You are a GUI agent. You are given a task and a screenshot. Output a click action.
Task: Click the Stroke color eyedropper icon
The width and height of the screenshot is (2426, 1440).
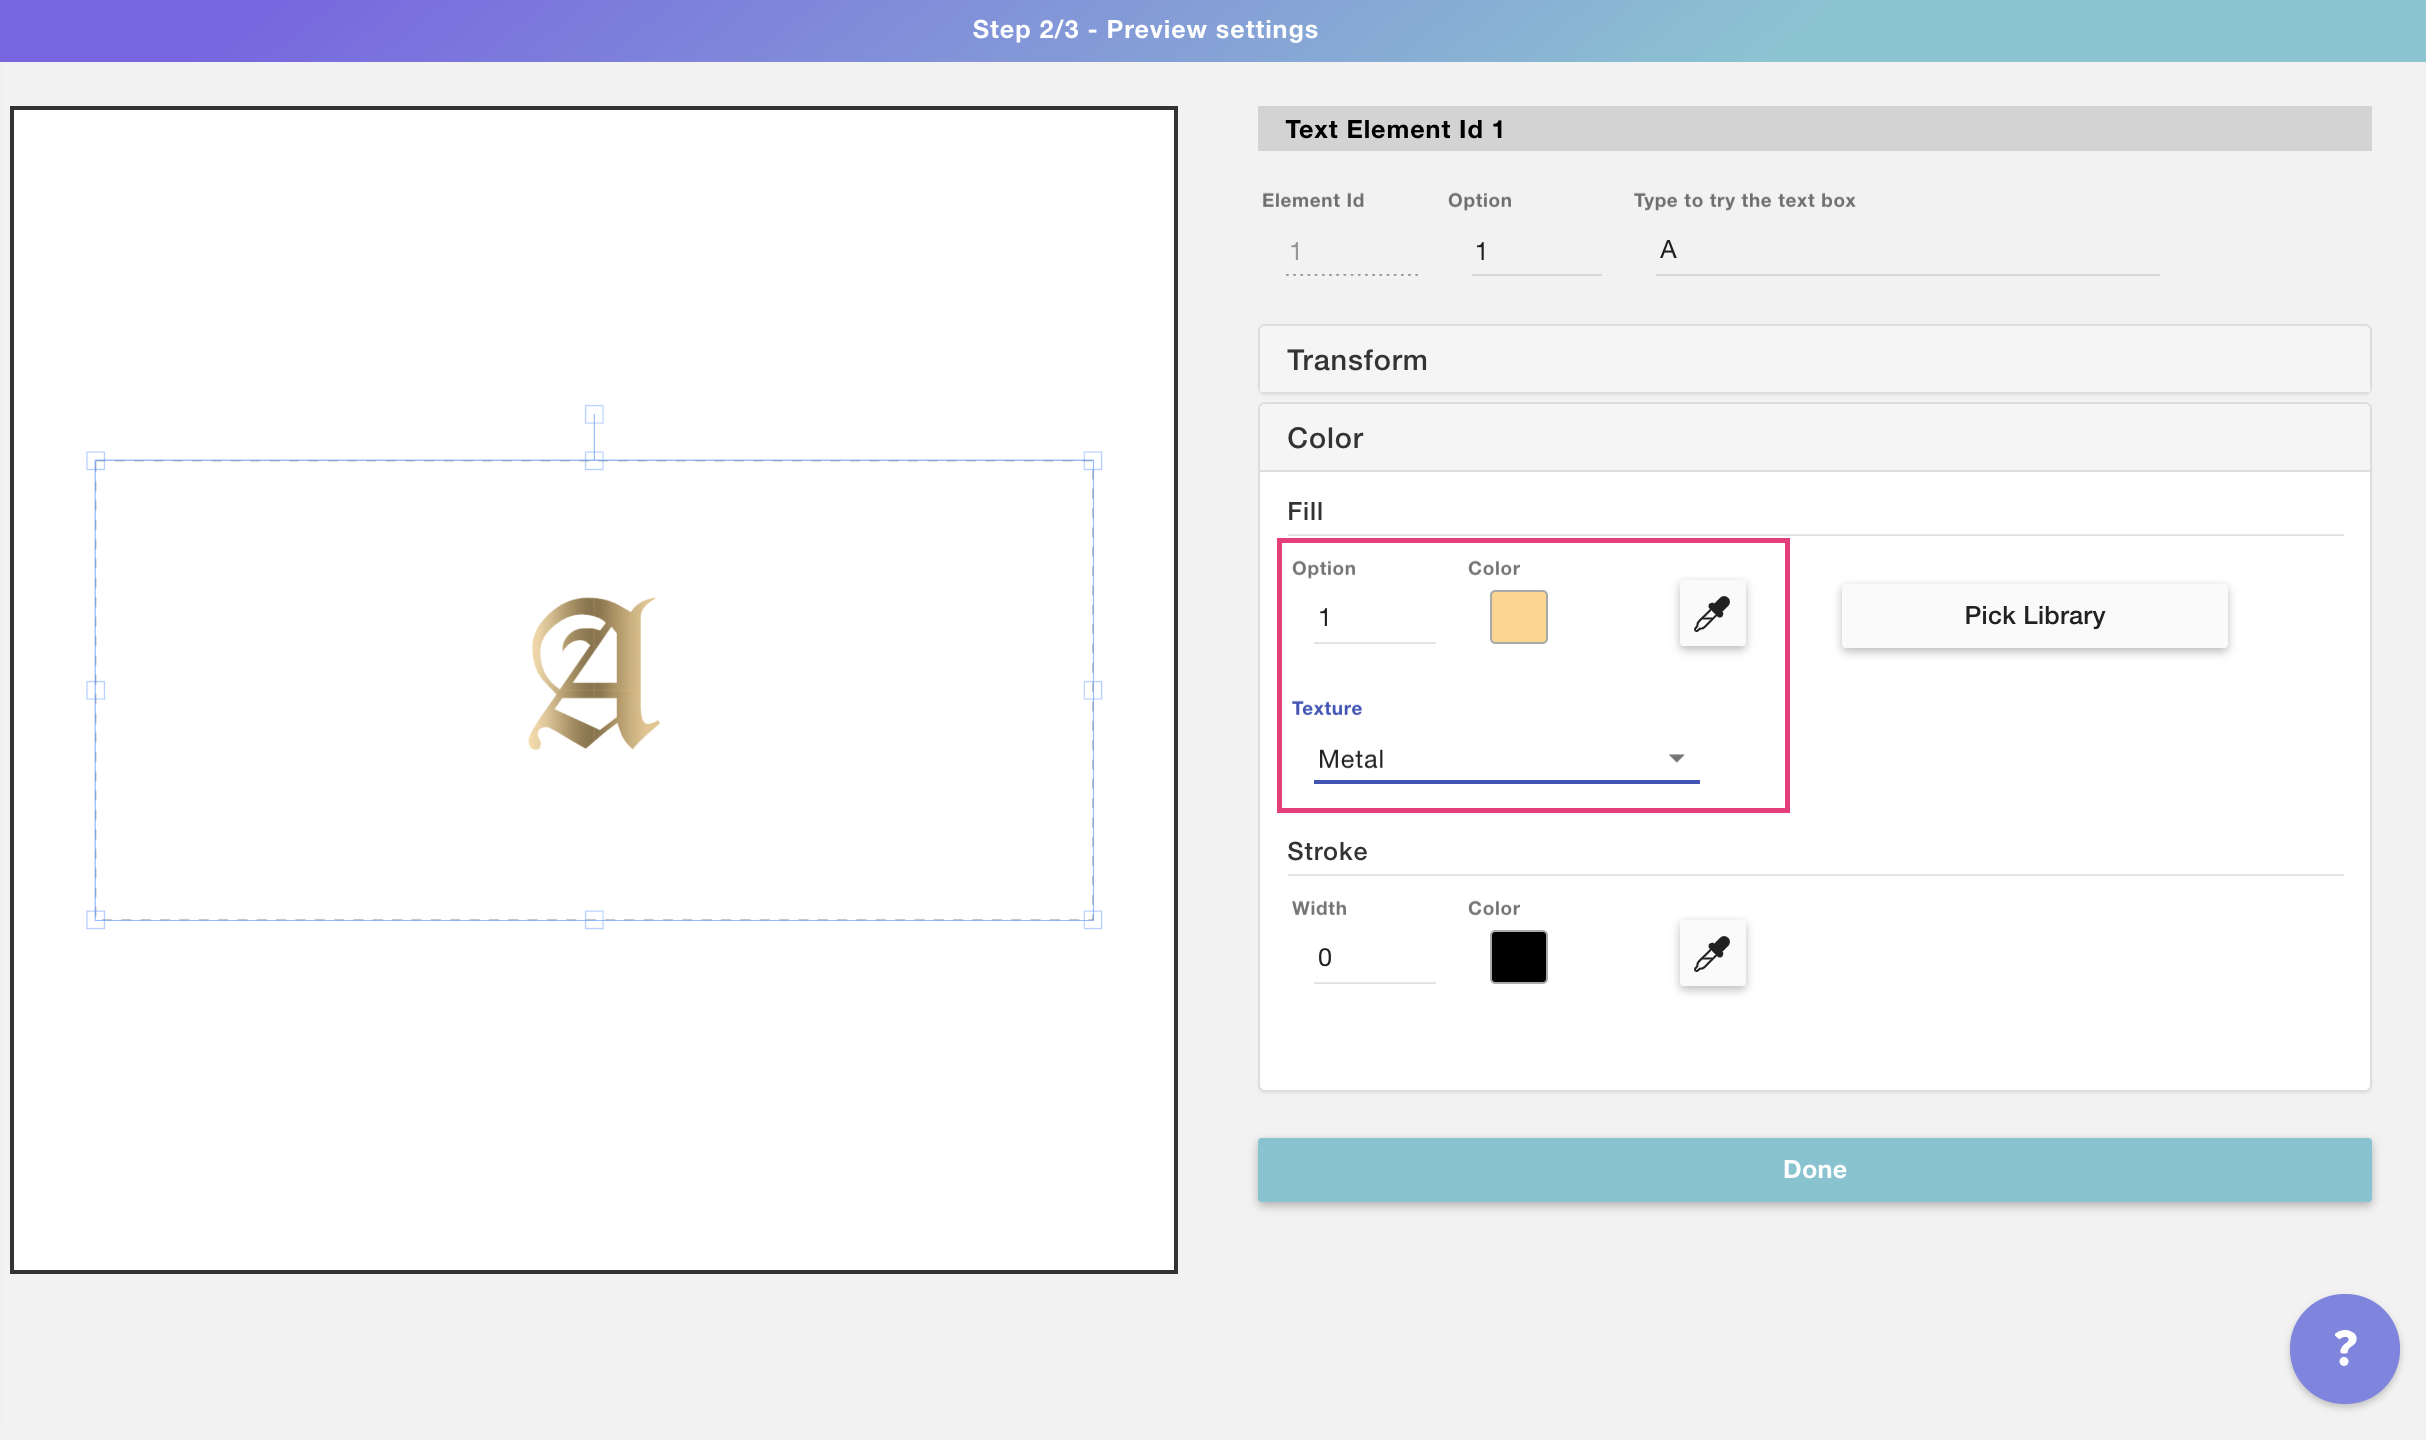coord(1712,954)
